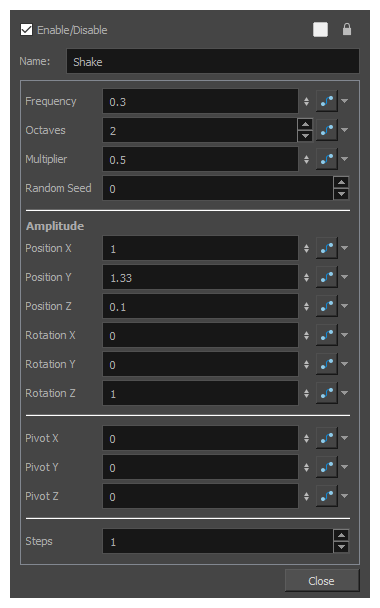Image resolution: width=380 pixels, height=608 pixels.
Task: Increase Steps value using up arrow
Action: click(x=341, y=535)
